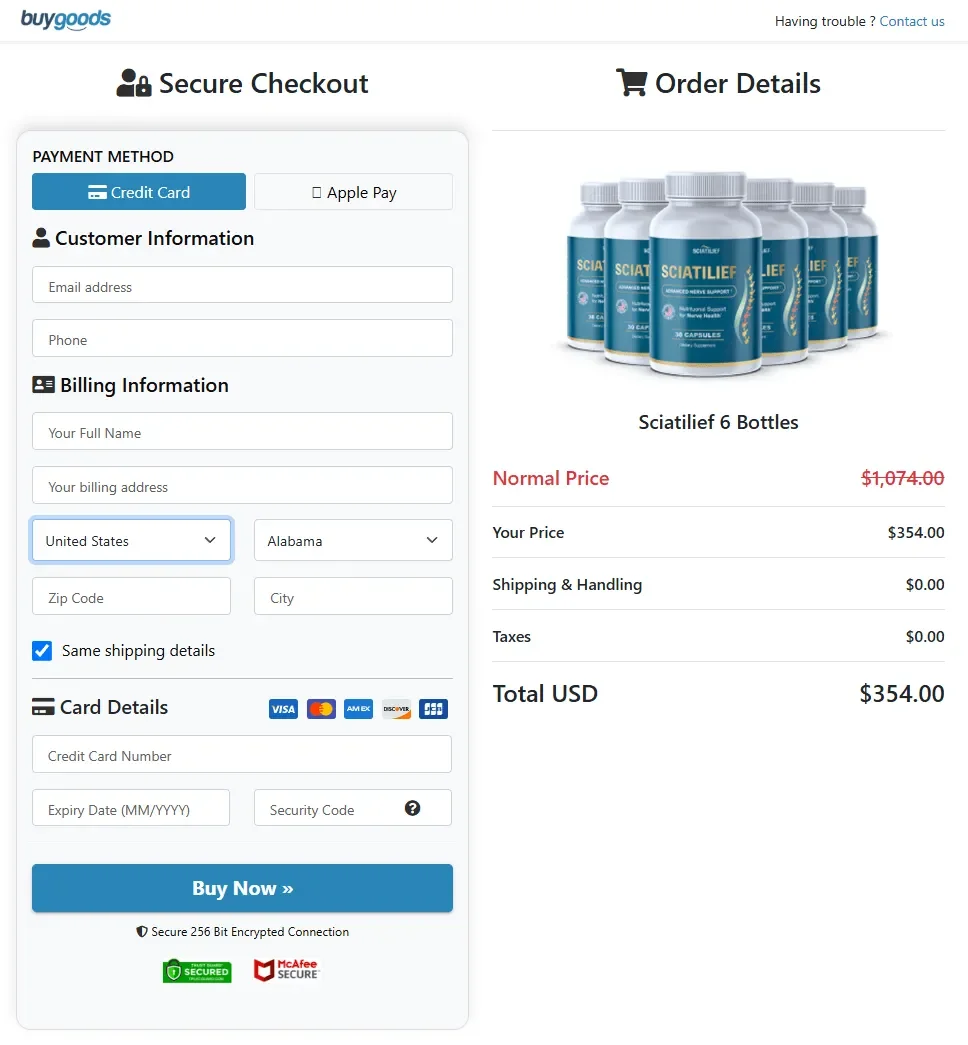
Task: Click the Discover card icon
Action: (396, 708)
